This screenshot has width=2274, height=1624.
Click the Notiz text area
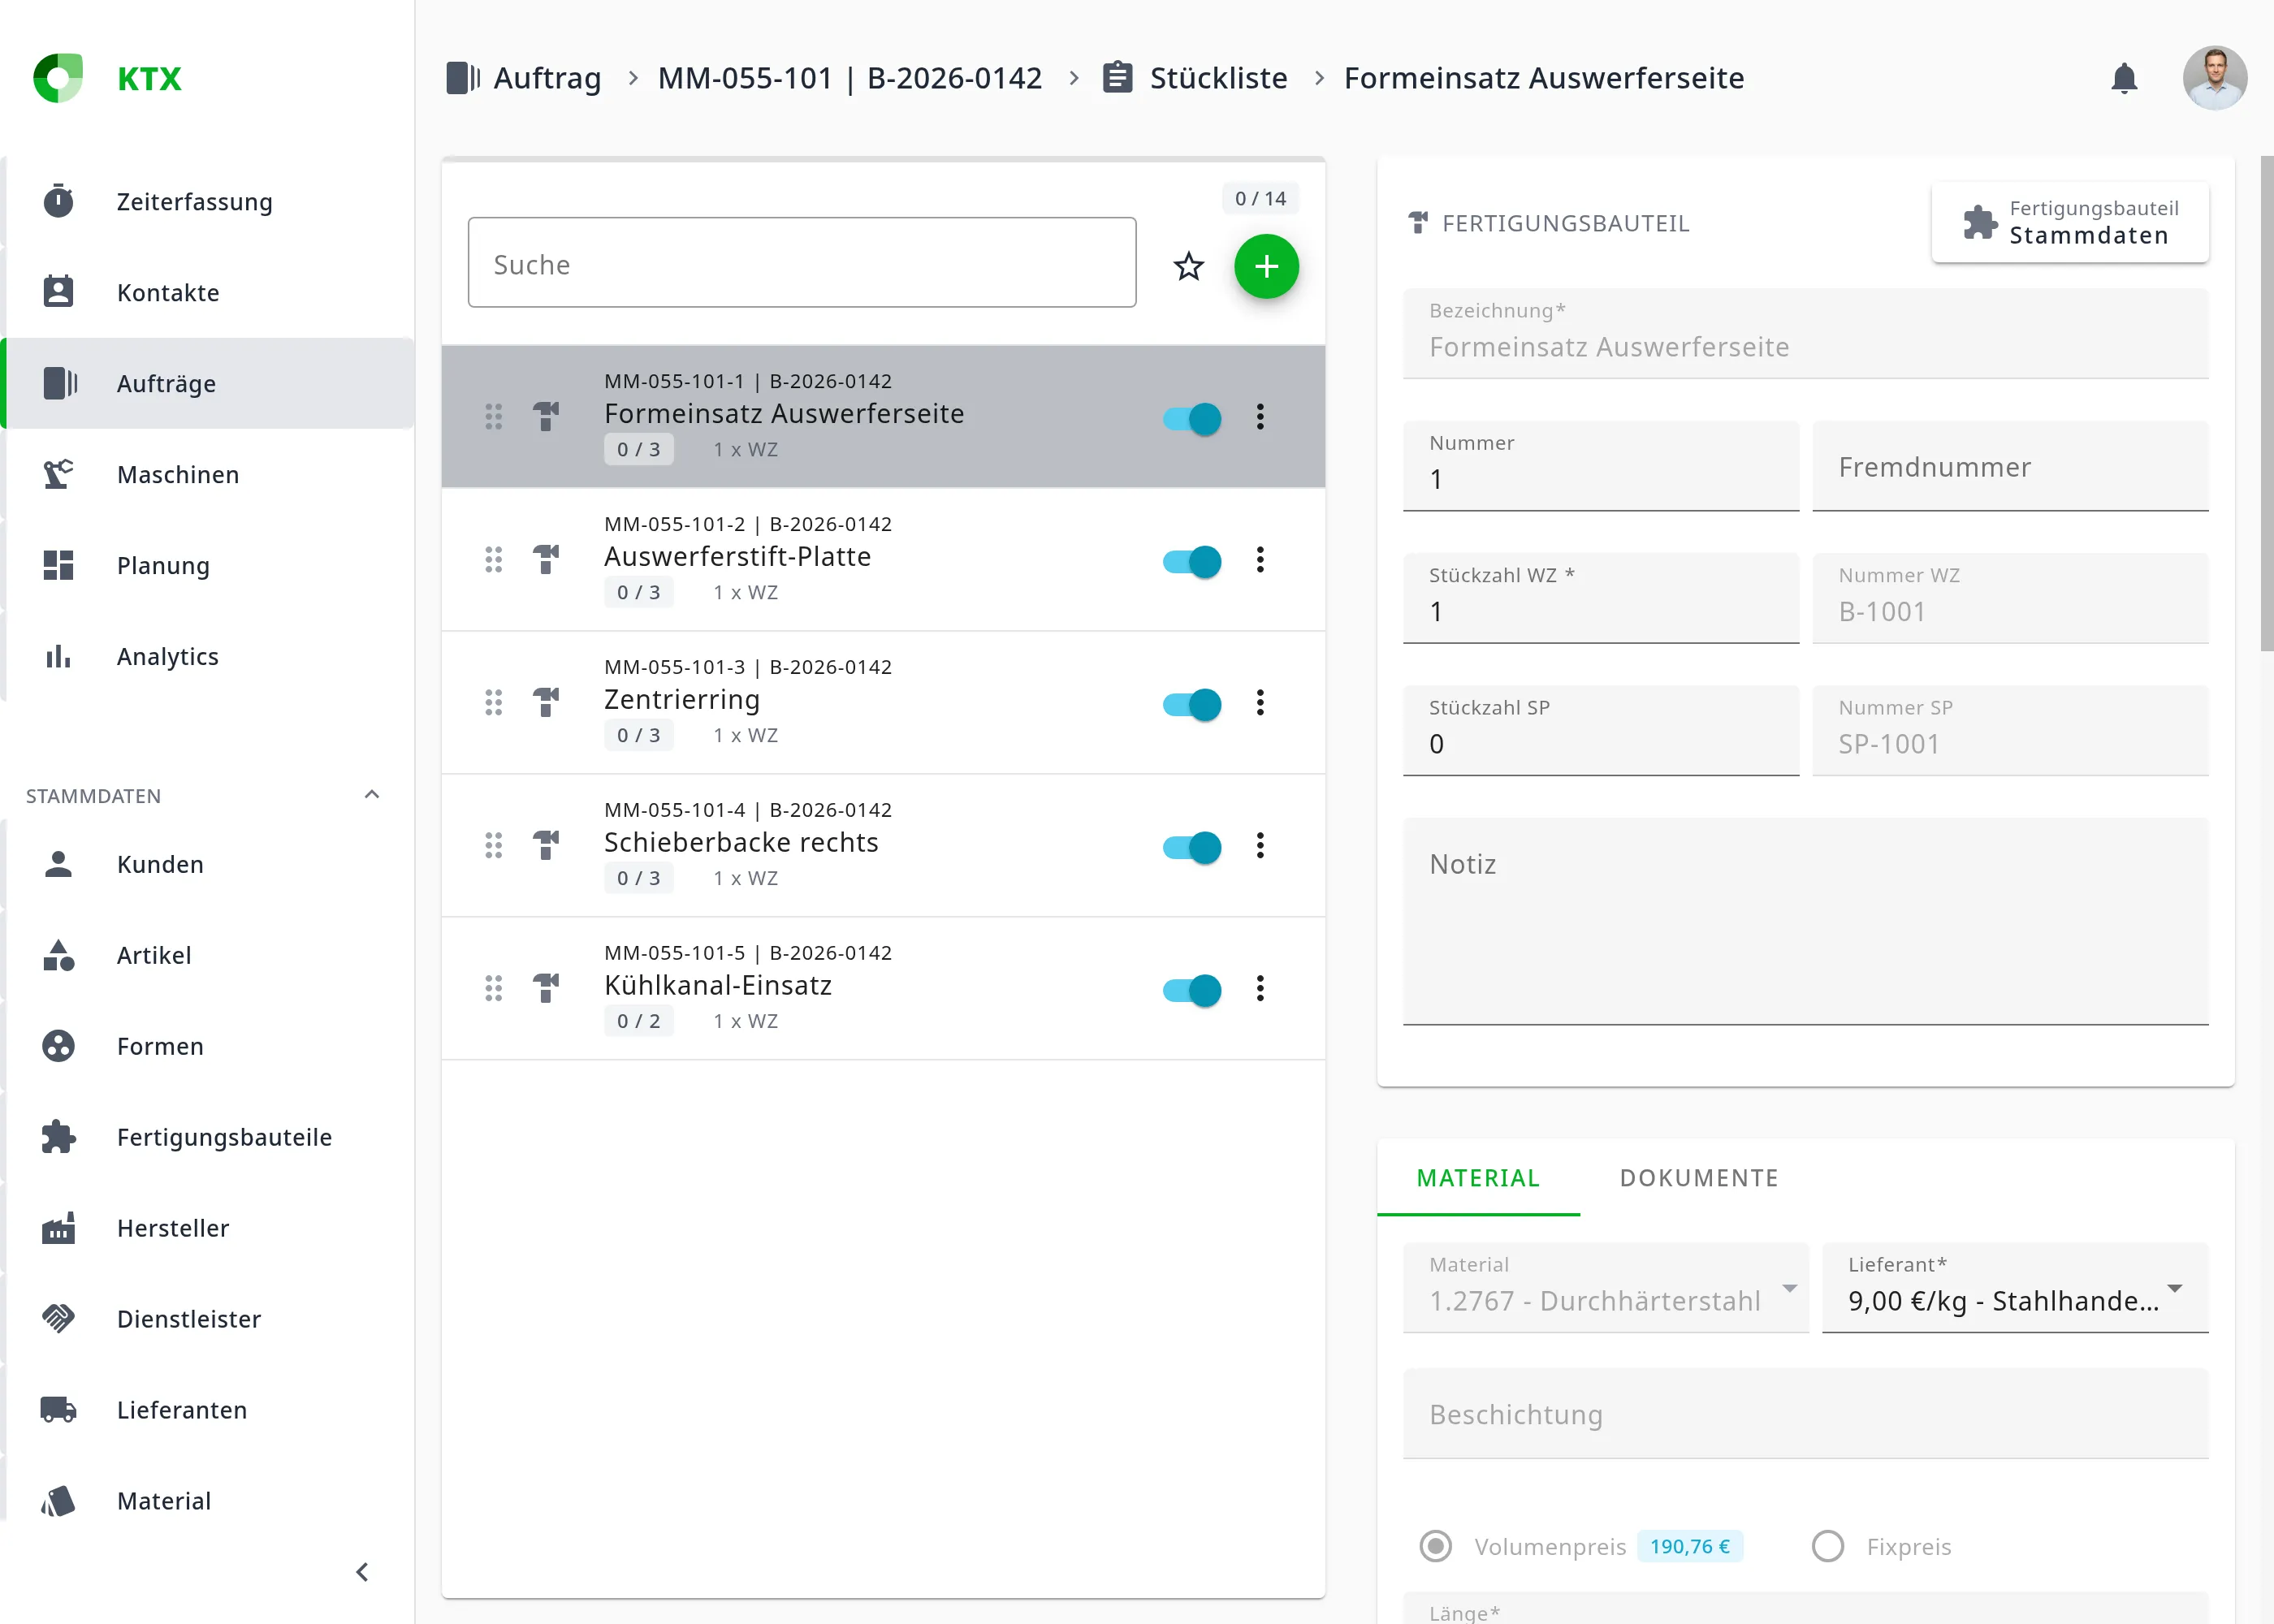[1805, 921]
